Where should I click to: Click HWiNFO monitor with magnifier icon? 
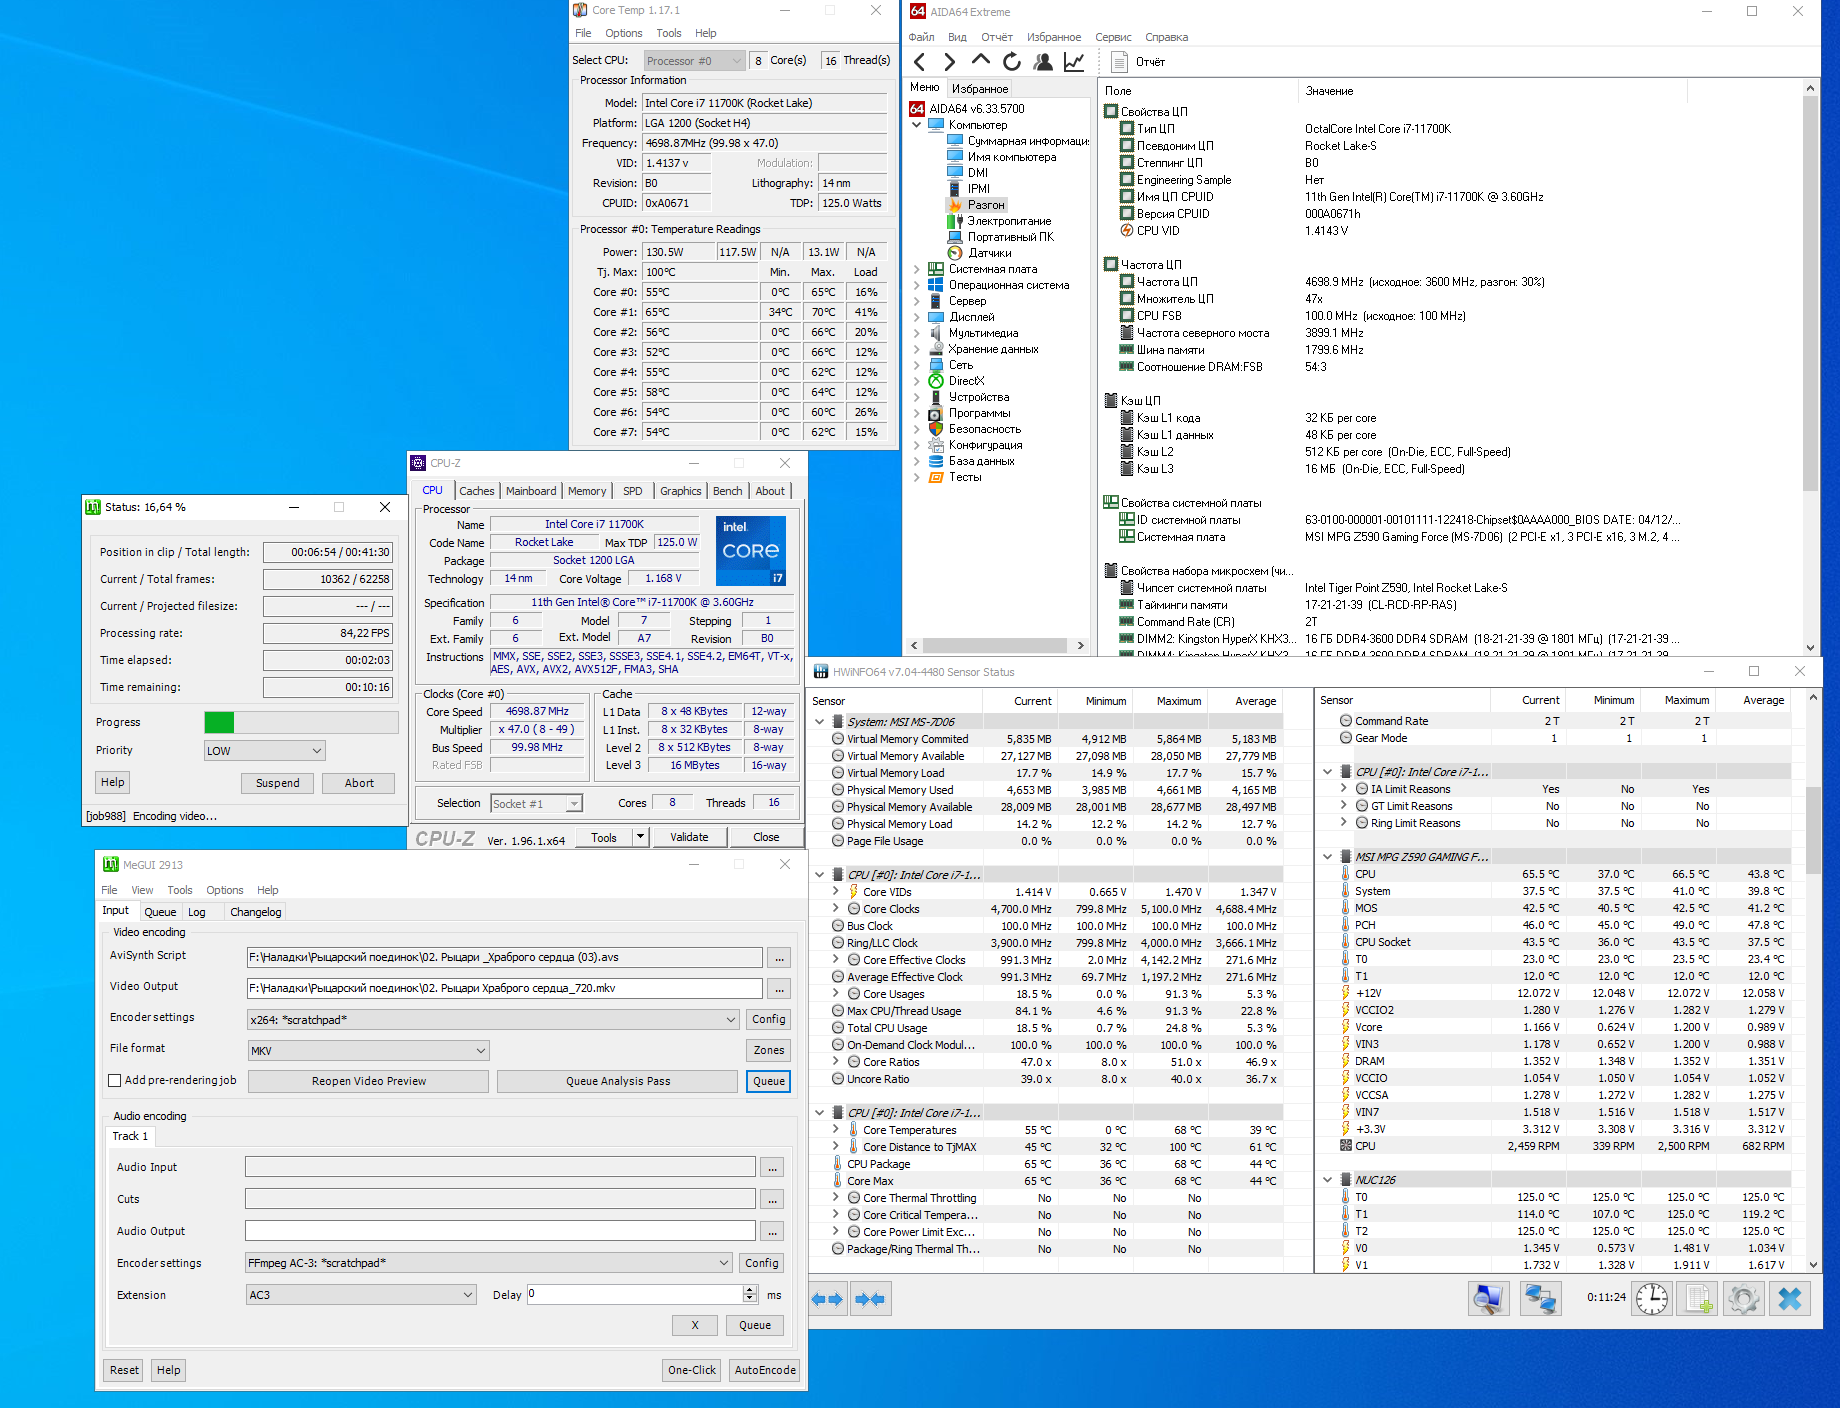[1488, 1298]
